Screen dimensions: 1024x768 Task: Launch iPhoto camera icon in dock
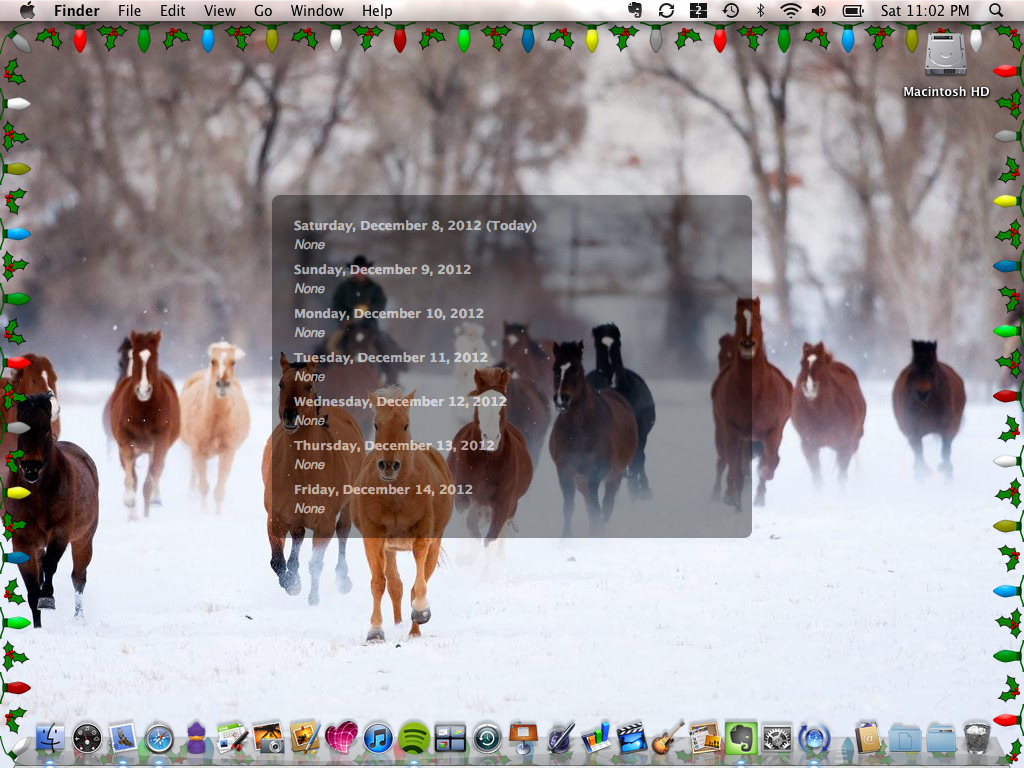(268, 739)
